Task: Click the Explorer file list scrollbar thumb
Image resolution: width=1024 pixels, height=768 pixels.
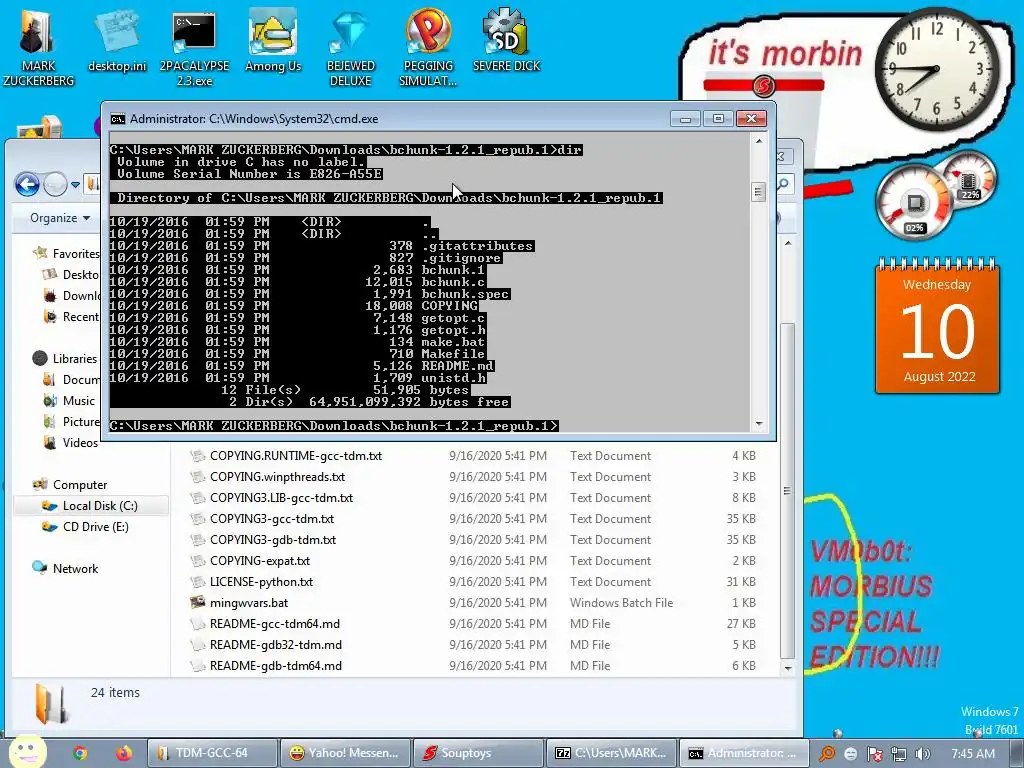Action: pyautogui.click(x=788, y=490)
